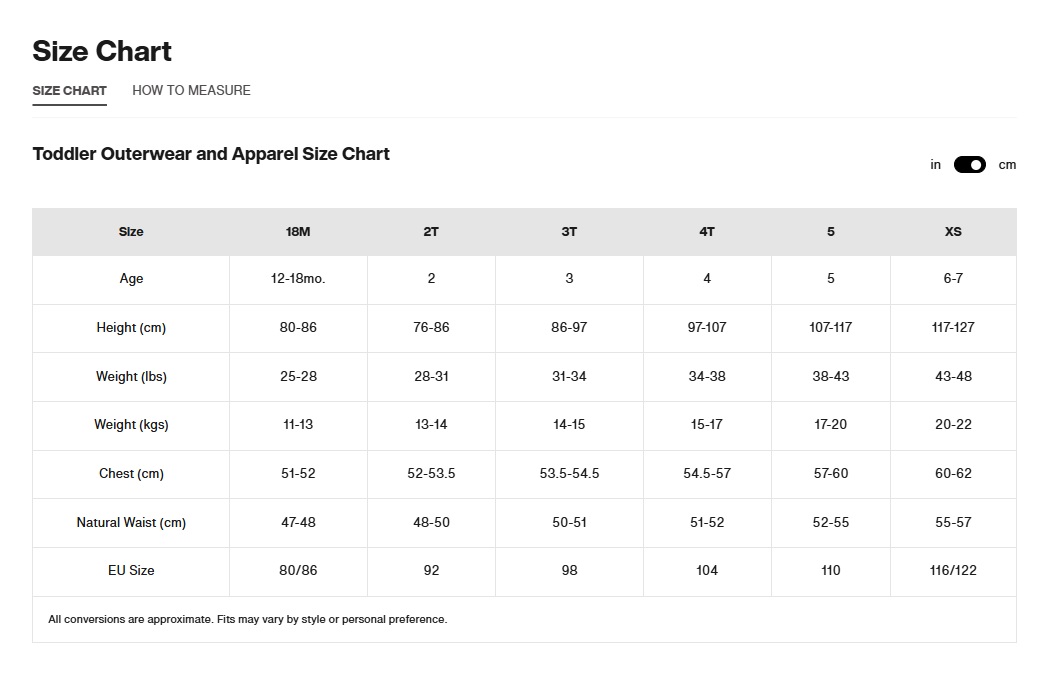Select the 2T size column header
The width and height of the screenshot is (1052, 683).
tap(431, 232)
